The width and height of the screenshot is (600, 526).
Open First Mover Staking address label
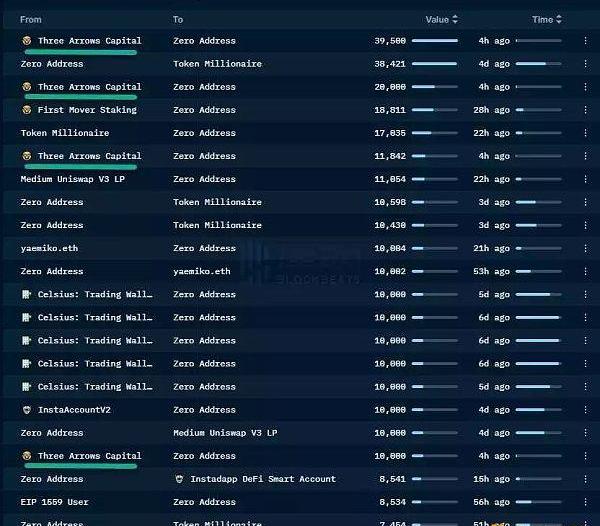[87, 110]
